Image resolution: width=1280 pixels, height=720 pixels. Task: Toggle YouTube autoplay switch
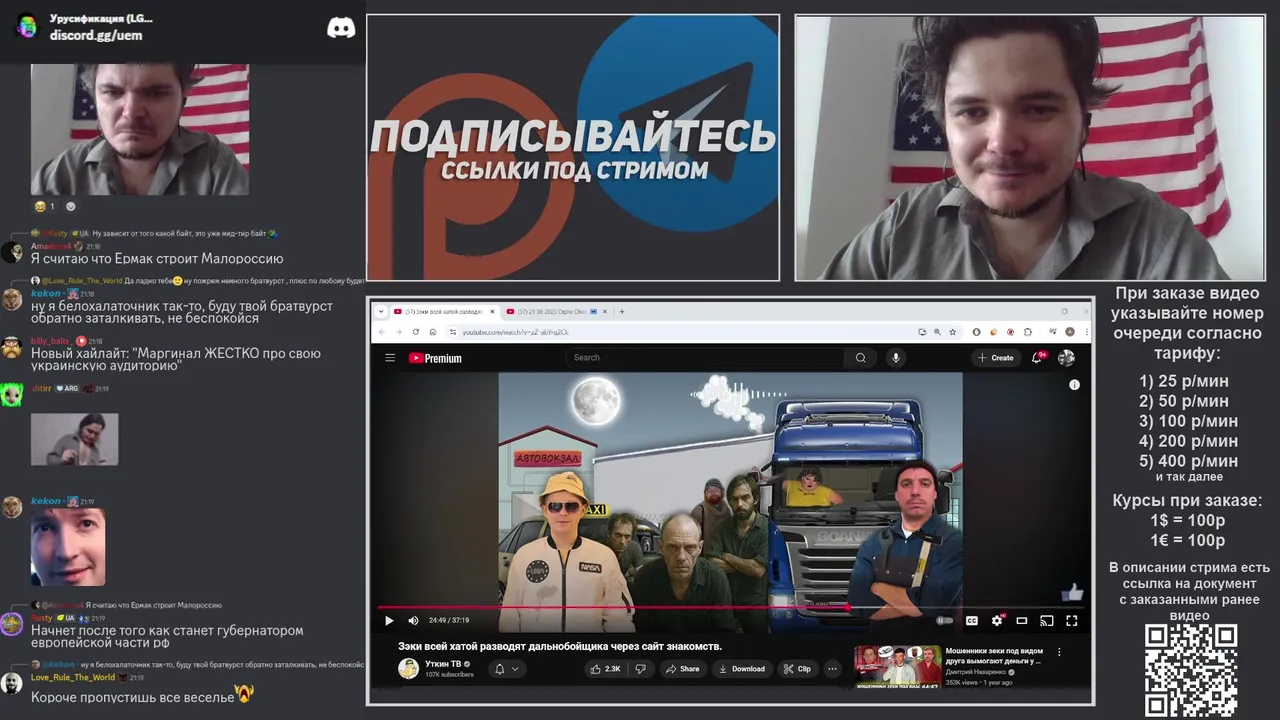pos(944,621)
